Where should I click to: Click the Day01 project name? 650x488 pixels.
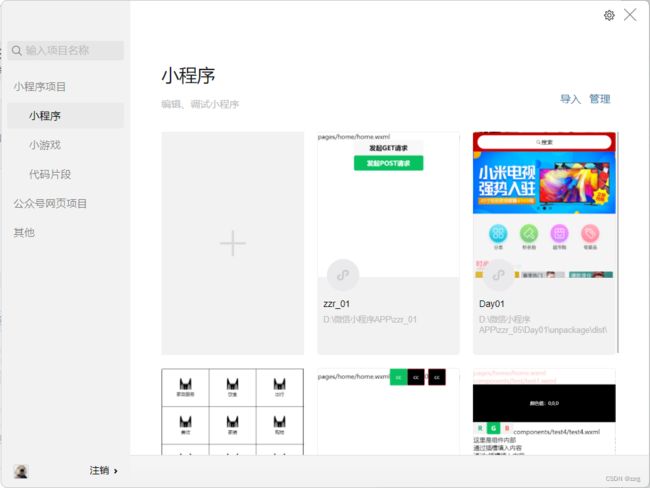click(492, 304)
